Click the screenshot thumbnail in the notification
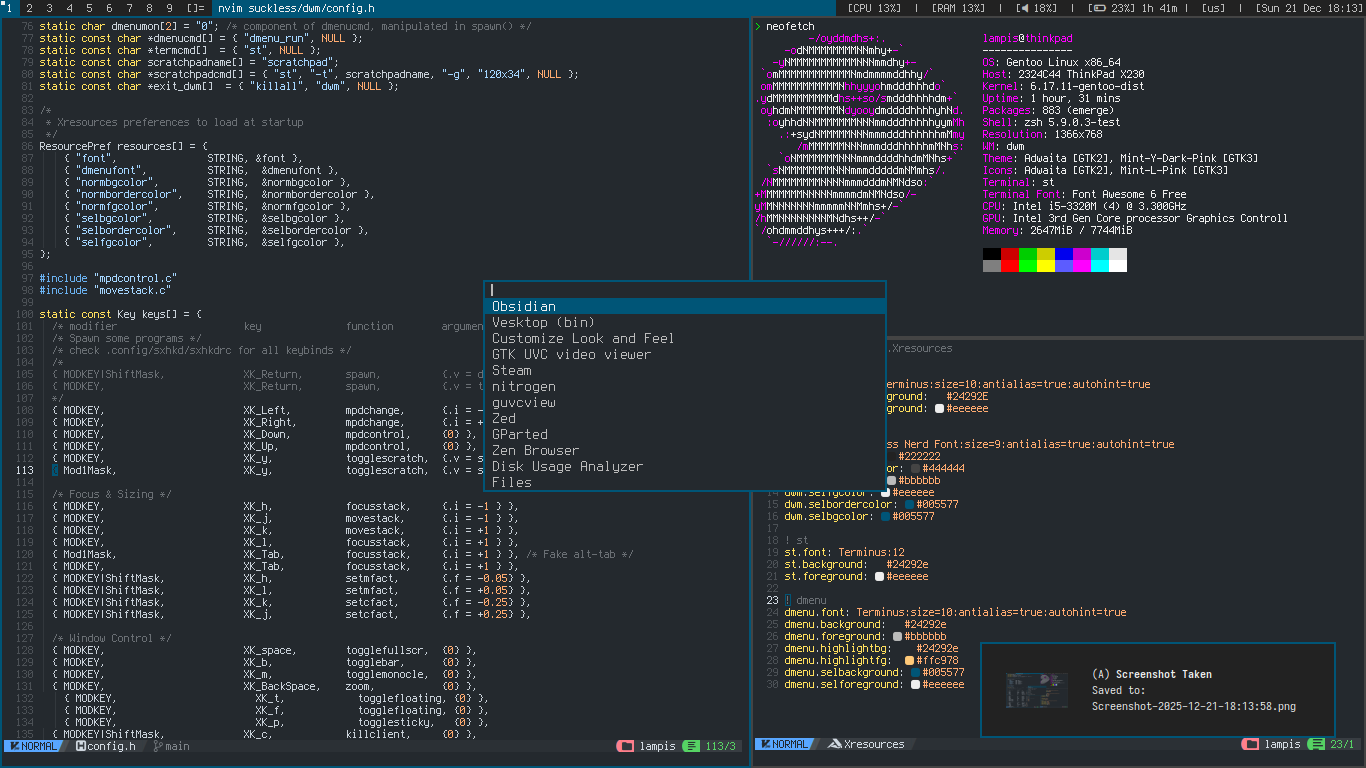 (x=1037, y=690)
